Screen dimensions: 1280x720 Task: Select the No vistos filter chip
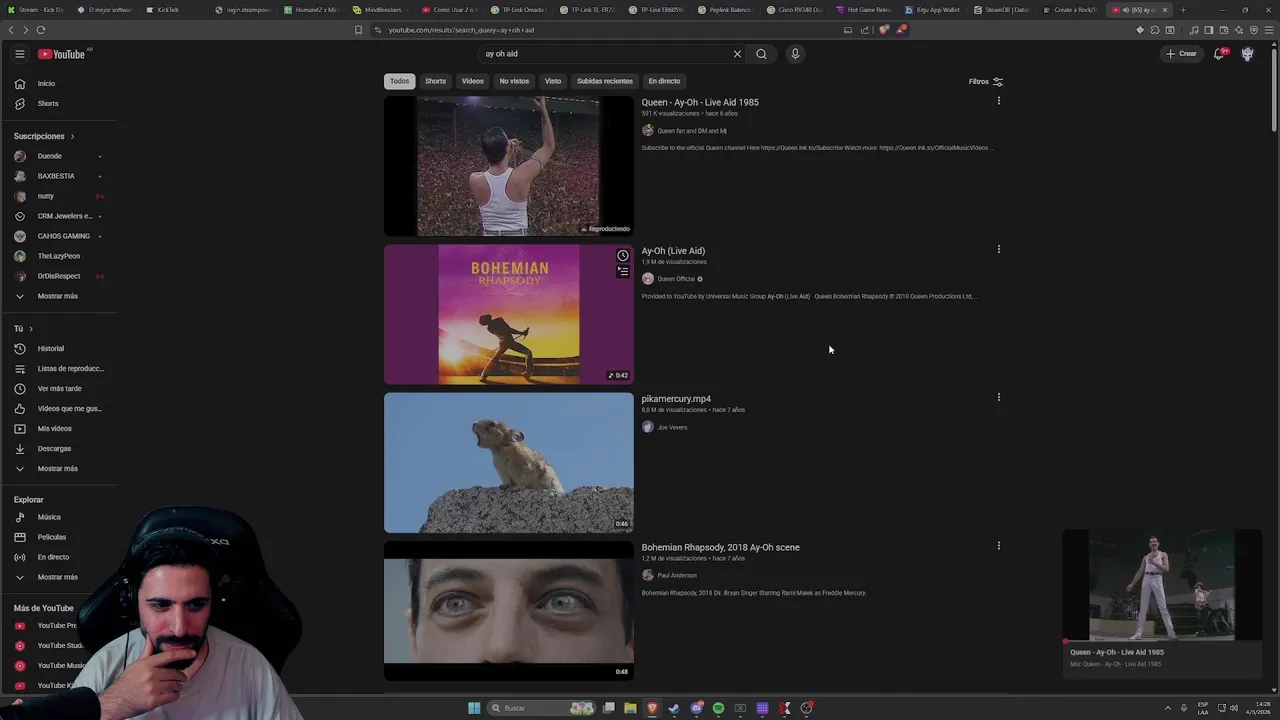coord(514,81)
